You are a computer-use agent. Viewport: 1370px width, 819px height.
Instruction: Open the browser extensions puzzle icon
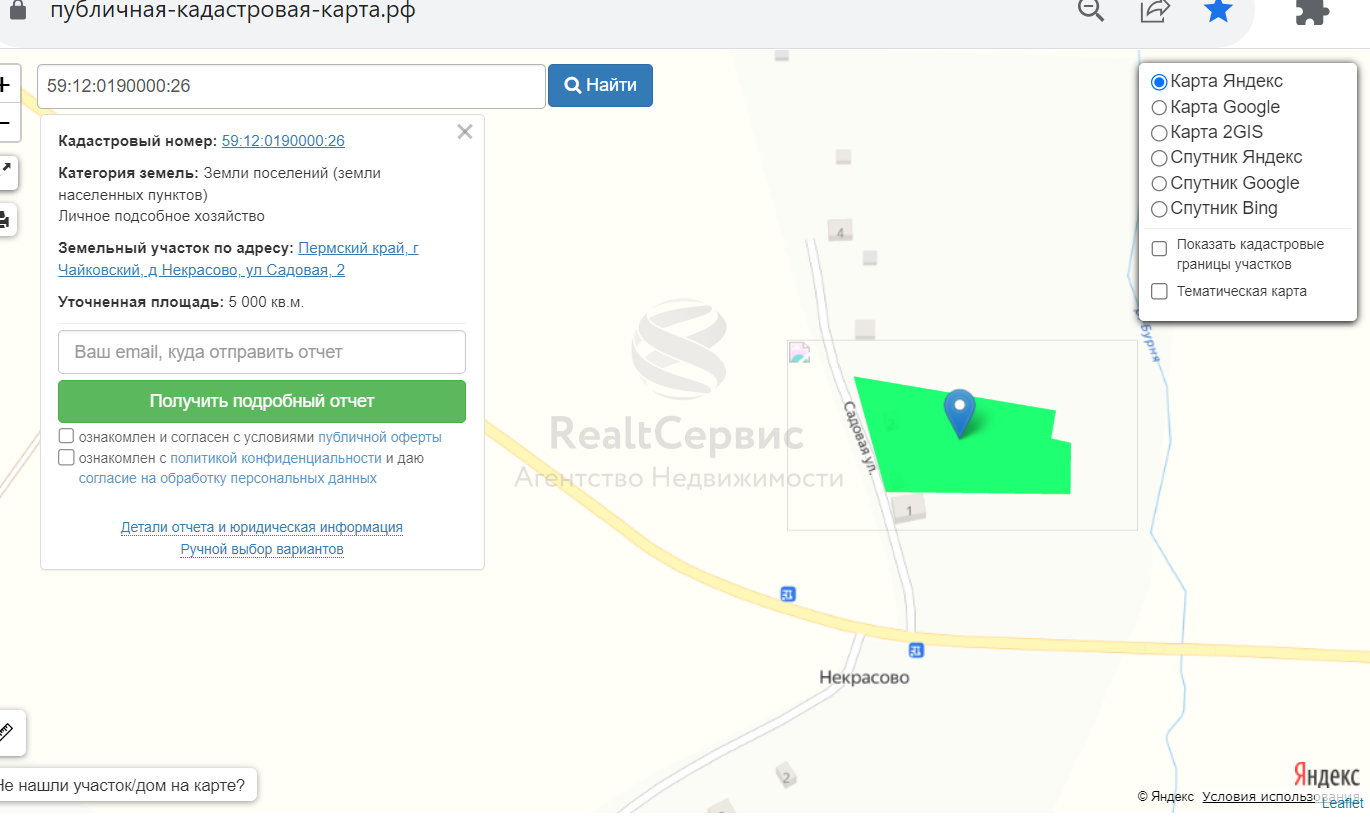pyautogui.click(x=1311, y=10)
